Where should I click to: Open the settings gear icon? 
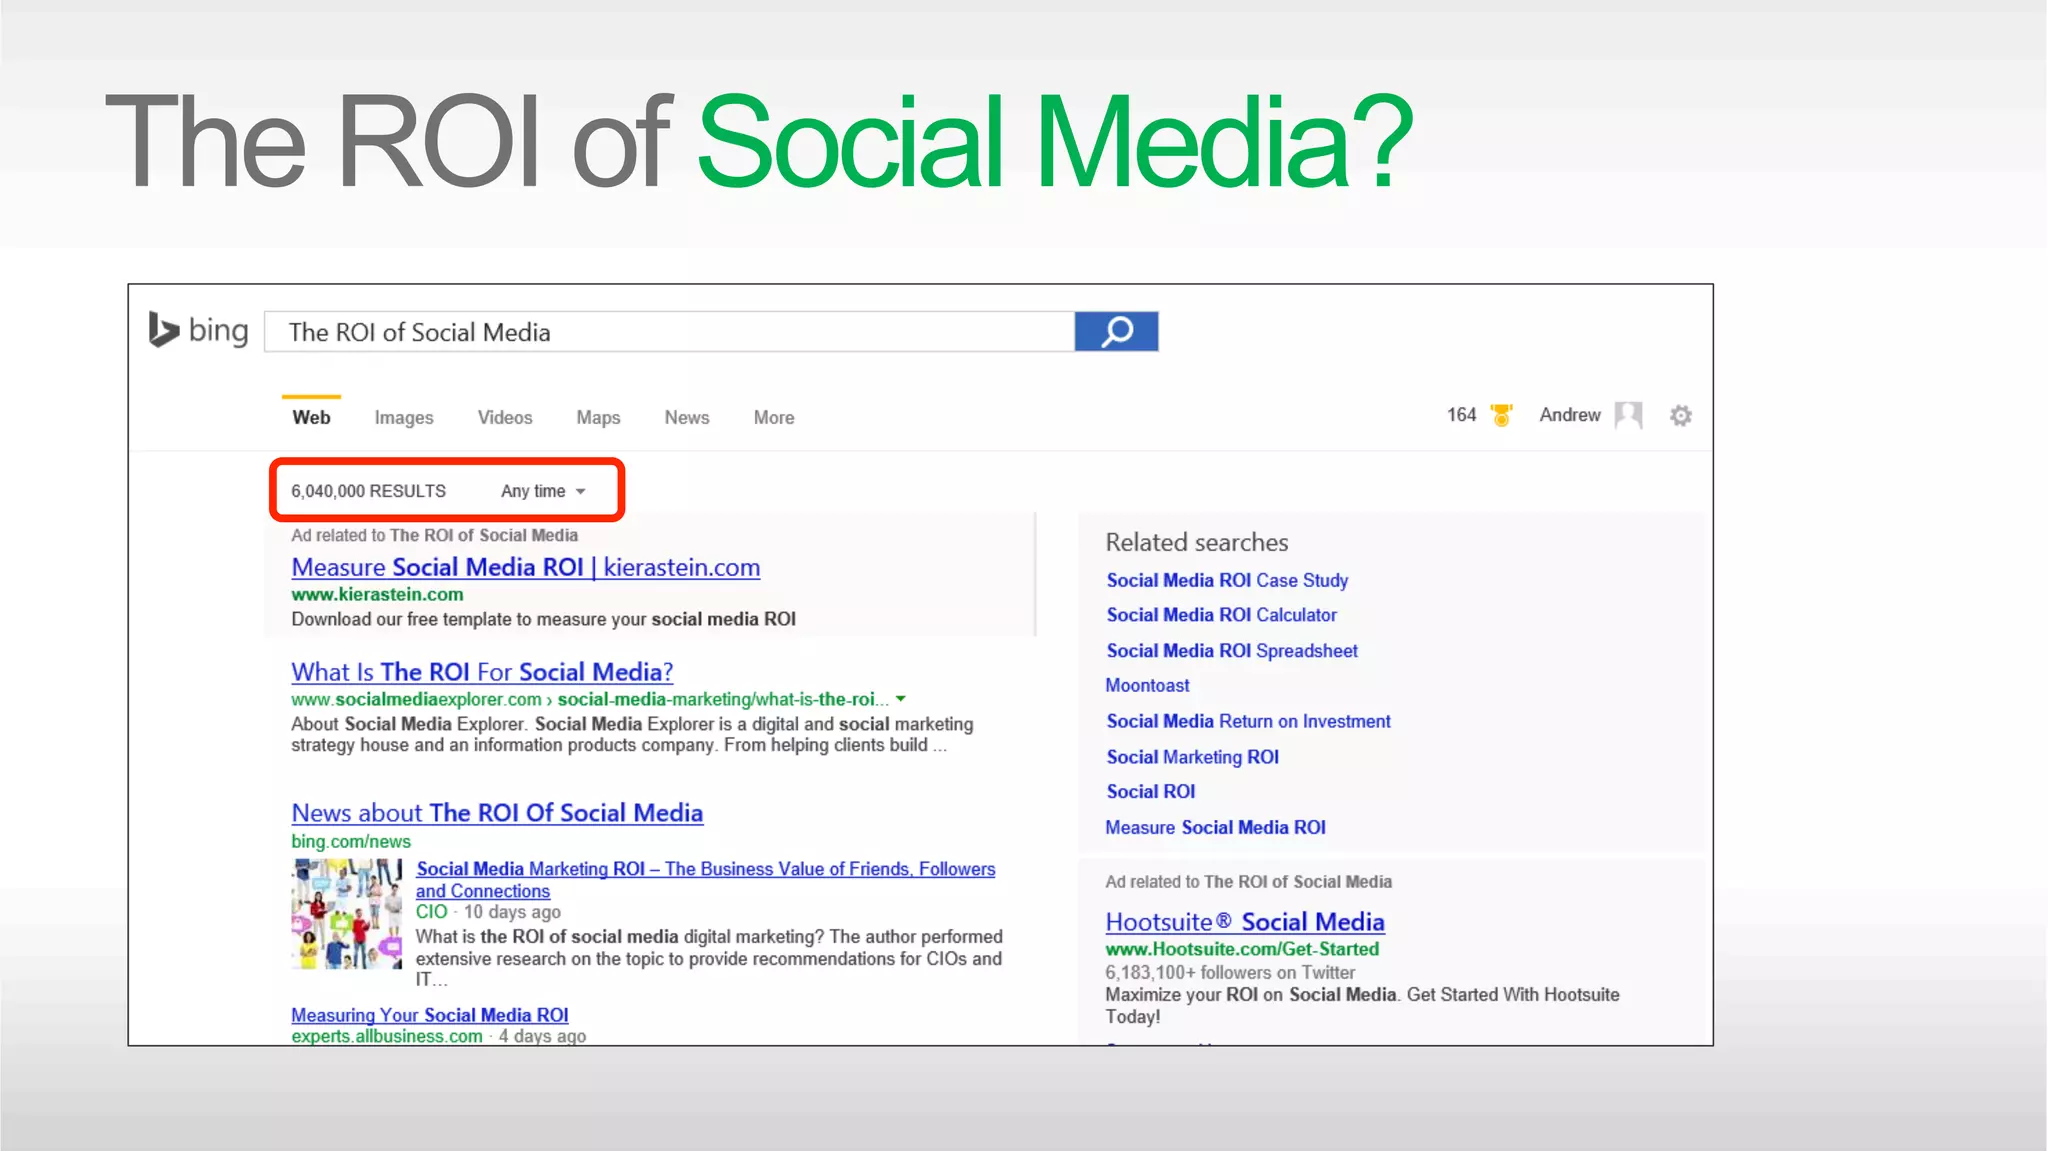tap(1680, 415)
